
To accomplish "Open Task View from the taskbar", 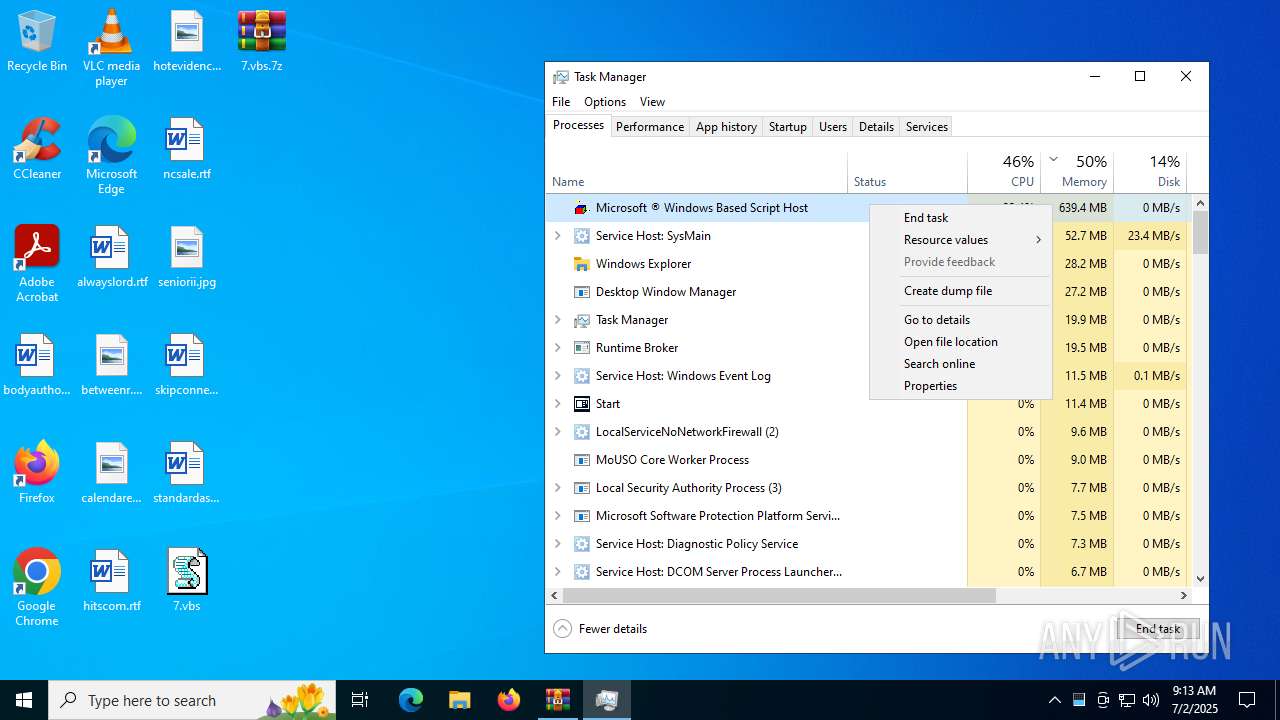I will [361, 700].
